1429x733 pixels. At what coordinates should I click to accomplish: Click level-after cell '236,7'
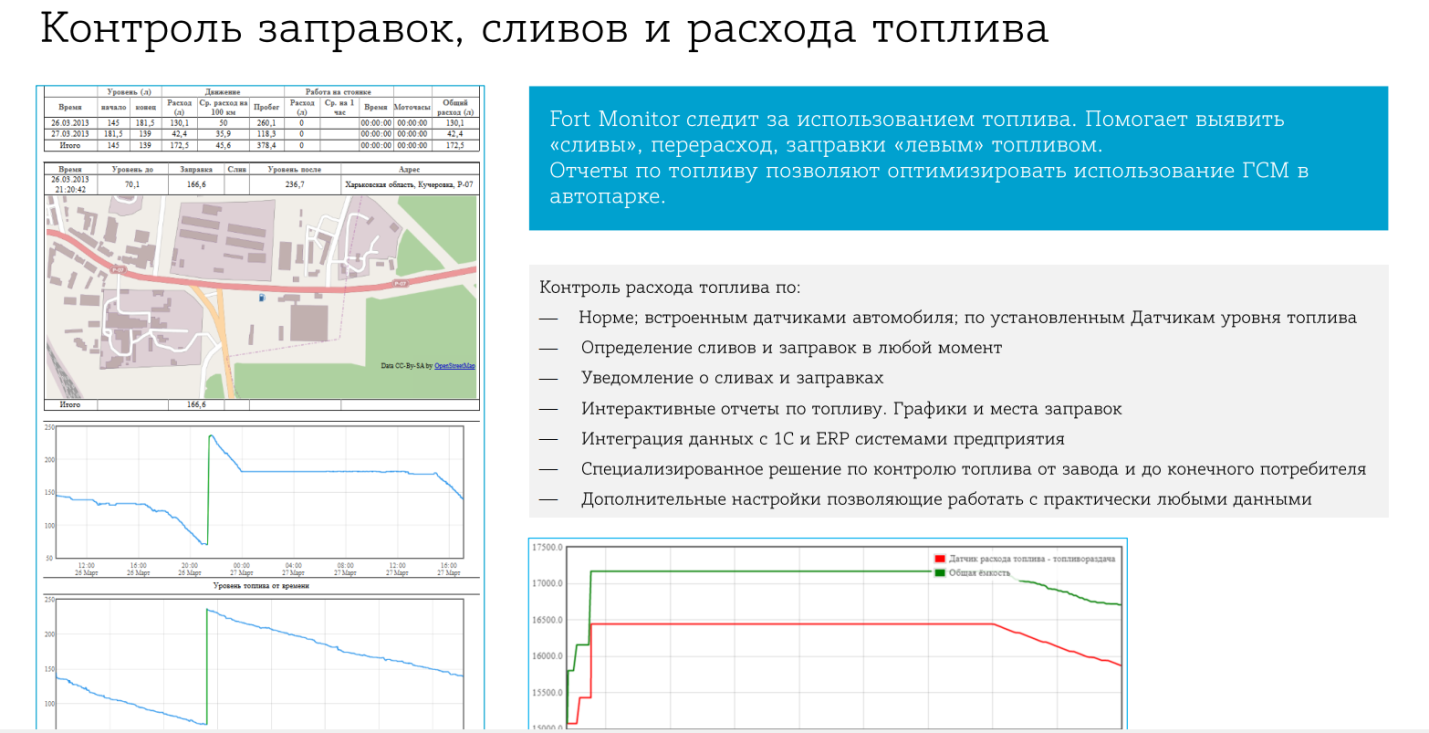point(294,184)
